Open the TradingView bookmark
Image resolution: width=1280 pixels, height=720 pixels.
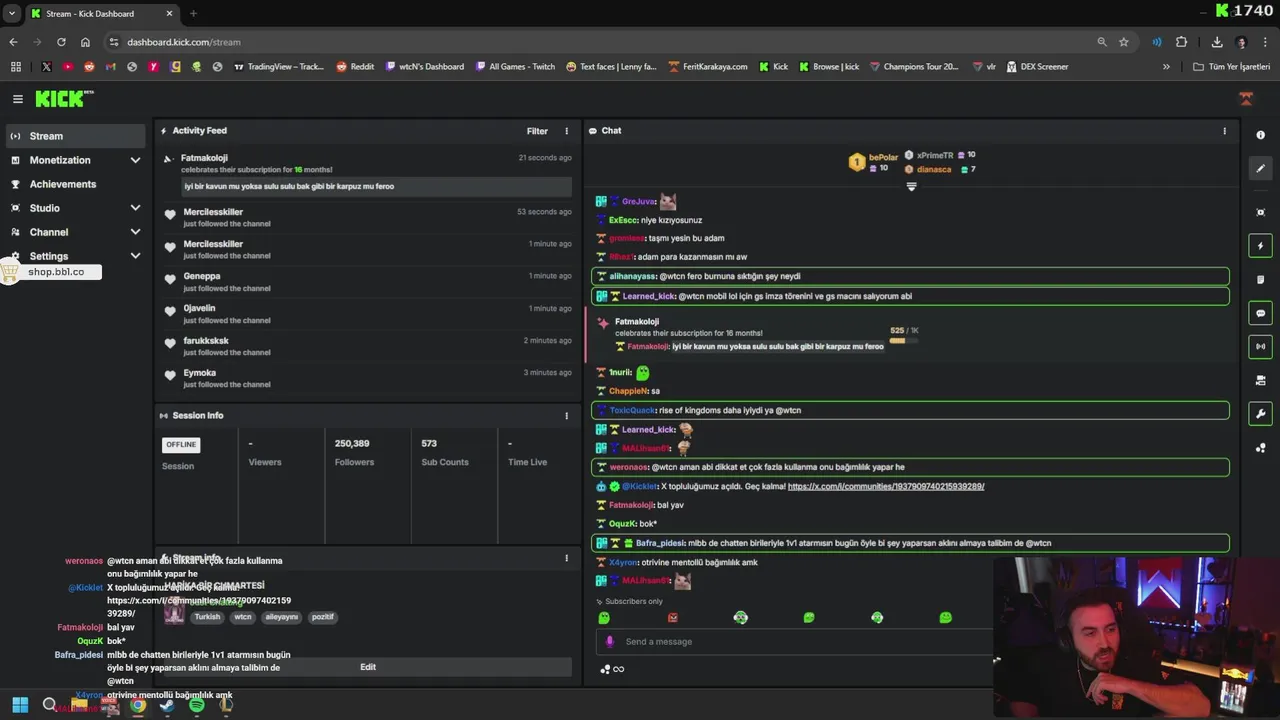[279, 67]
